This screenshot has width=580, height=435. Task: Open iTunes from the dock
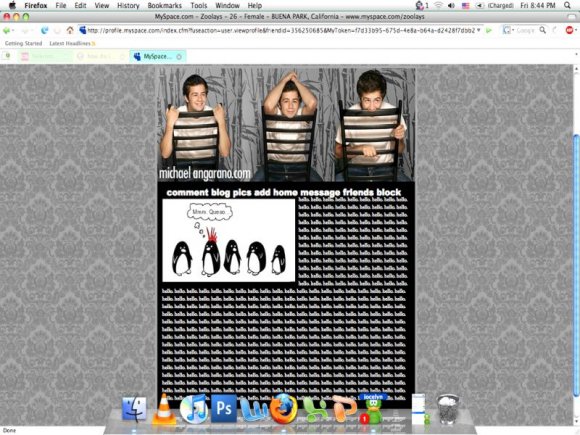tap(193, 409)
